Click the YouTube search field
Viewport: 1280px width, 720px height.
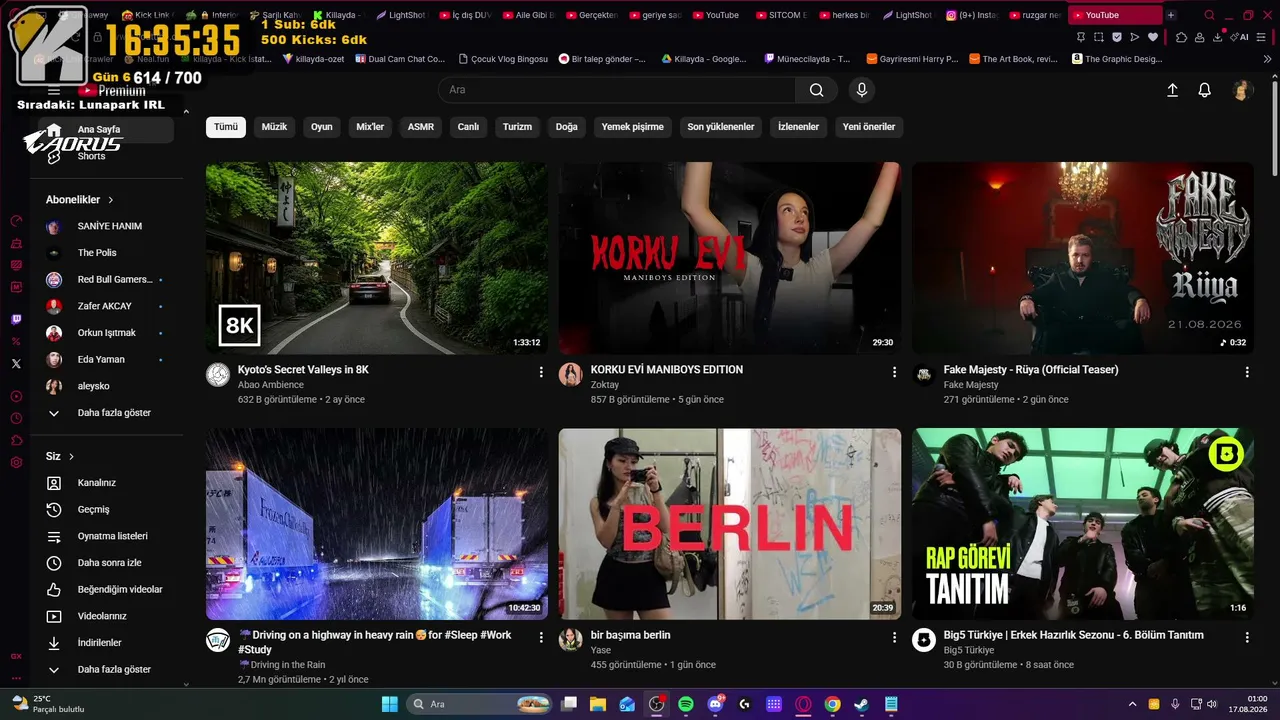[x=617, y=90]
